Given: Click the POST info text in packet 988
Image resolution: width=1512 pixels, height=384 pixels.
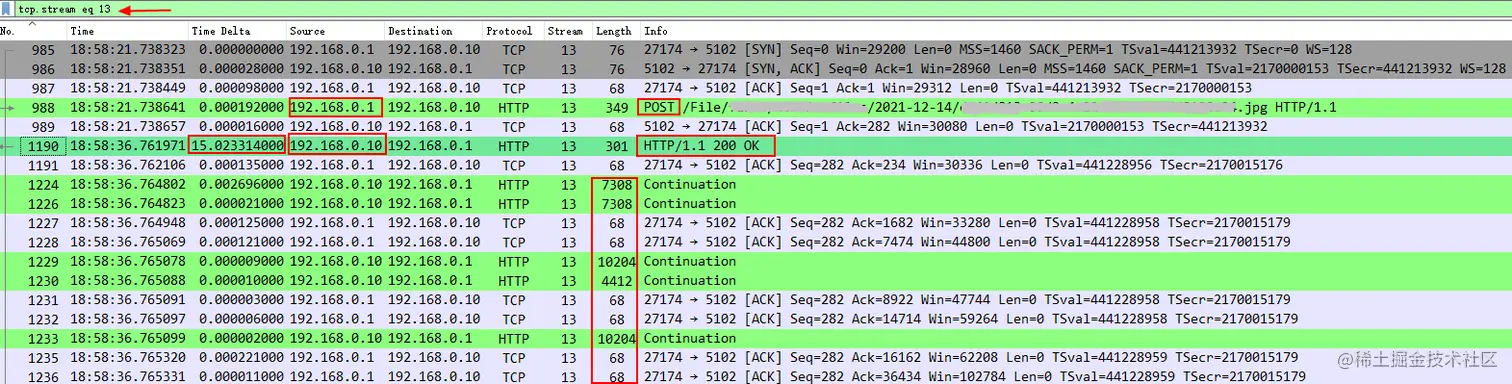Looking at the screenshot, I should (660, 107).
